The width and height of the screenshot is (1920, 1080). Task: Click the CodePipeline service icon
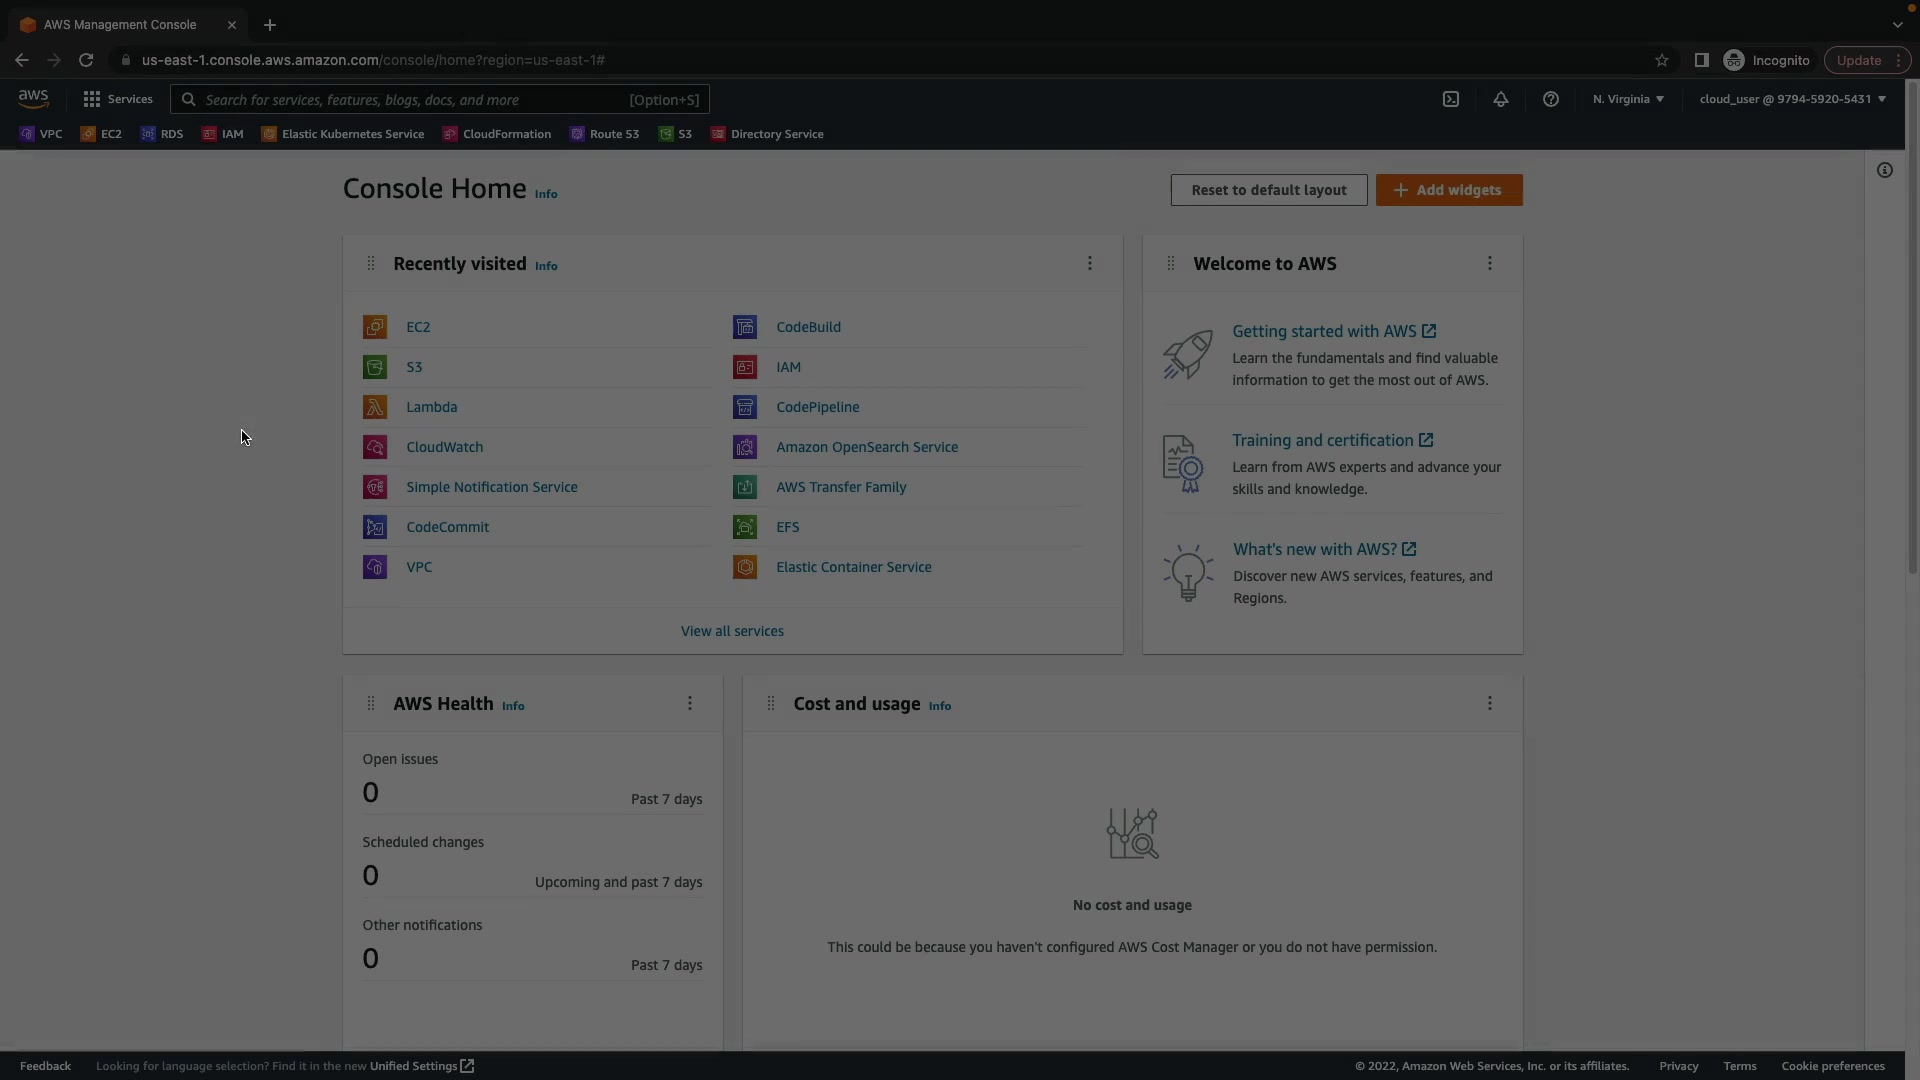tap(745, 407)
